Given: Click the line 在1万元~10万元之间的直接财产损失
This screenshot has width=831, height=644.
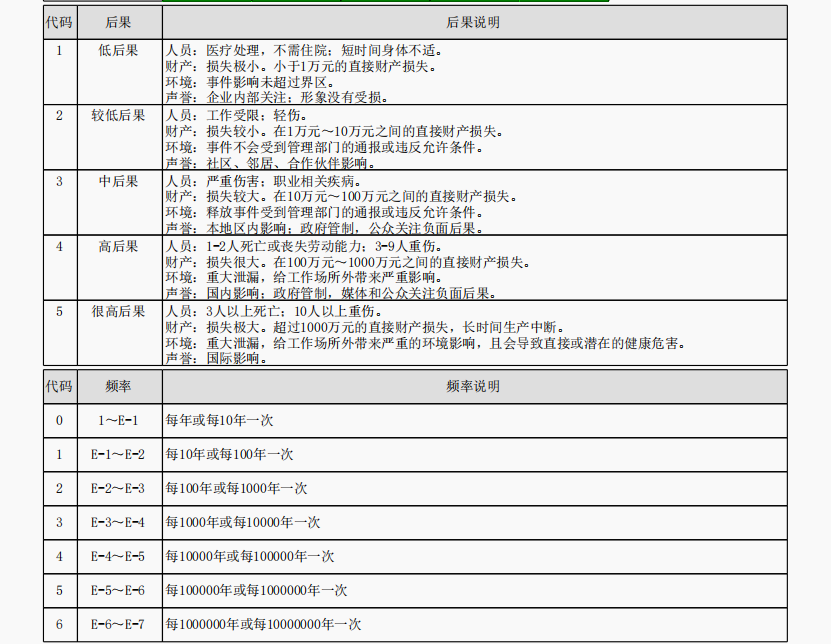Looking at the screenshot, I should pos(334,131).
